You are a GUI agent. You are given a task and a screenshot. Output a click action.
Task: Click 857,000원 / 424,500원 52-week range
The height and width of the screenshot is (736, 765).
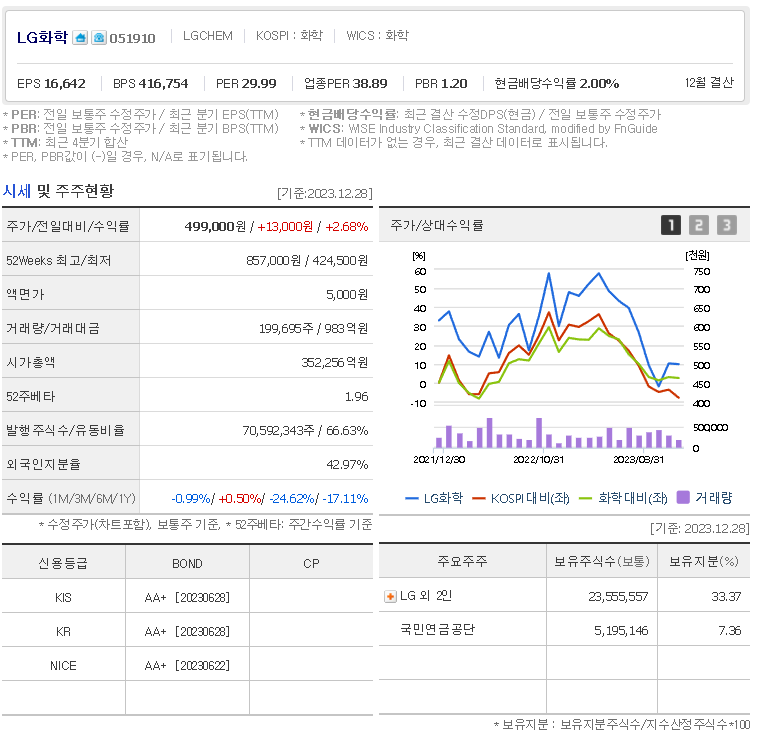coord(307,261)
